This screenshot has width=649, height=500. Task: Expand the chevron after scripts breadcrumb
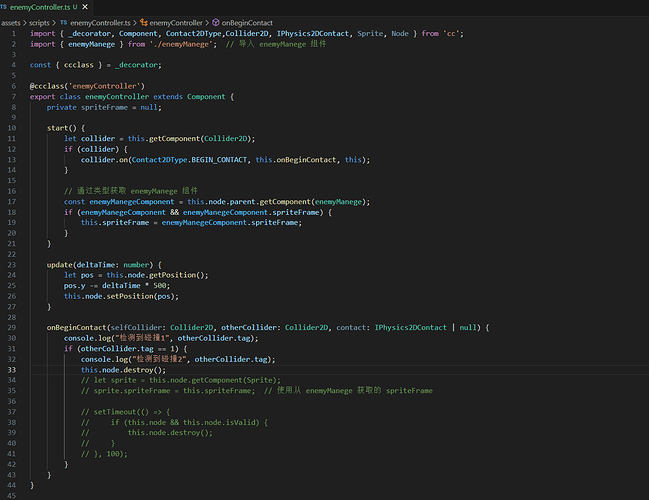(x=54, y=23)
